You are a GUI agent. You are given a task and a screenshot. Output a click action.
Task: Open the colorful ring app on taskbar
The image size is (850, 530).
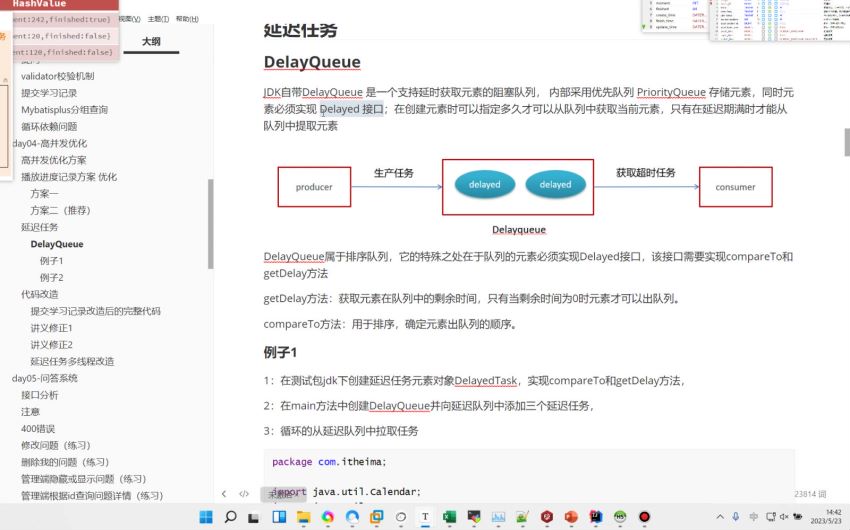[328, 517]
